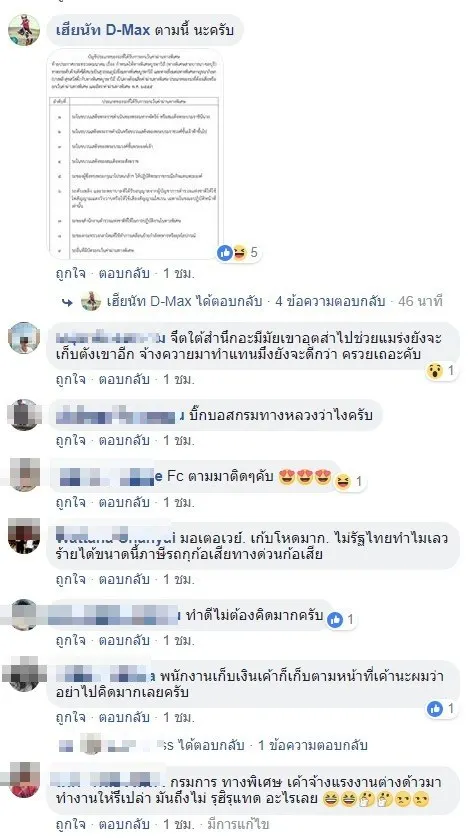Image resolution: width=476 pixels, height=839 pixels.
Task: Click ถูกใจ under the บิ๊กบอสกรมทางหลวง comment
Action: 71,441
